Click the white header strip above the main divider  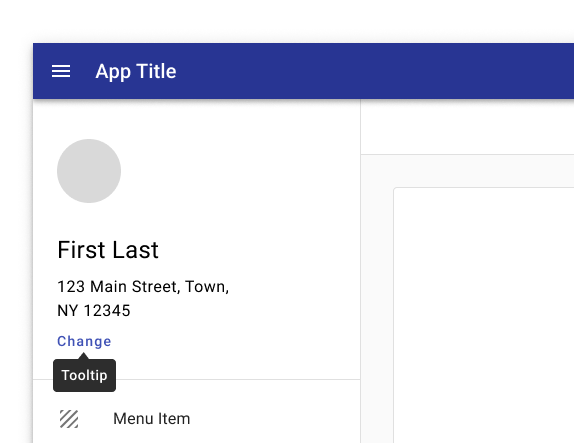tap(467, 127)
